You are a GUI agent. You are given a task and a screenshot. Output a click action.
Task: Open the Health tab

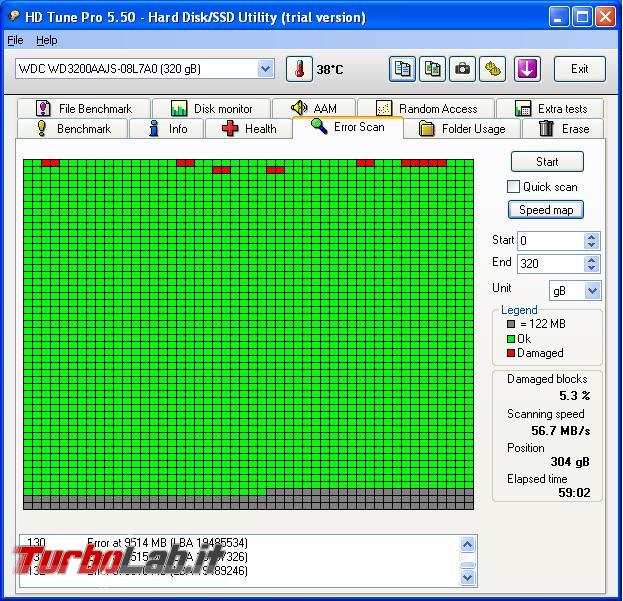tap(249, 129)
